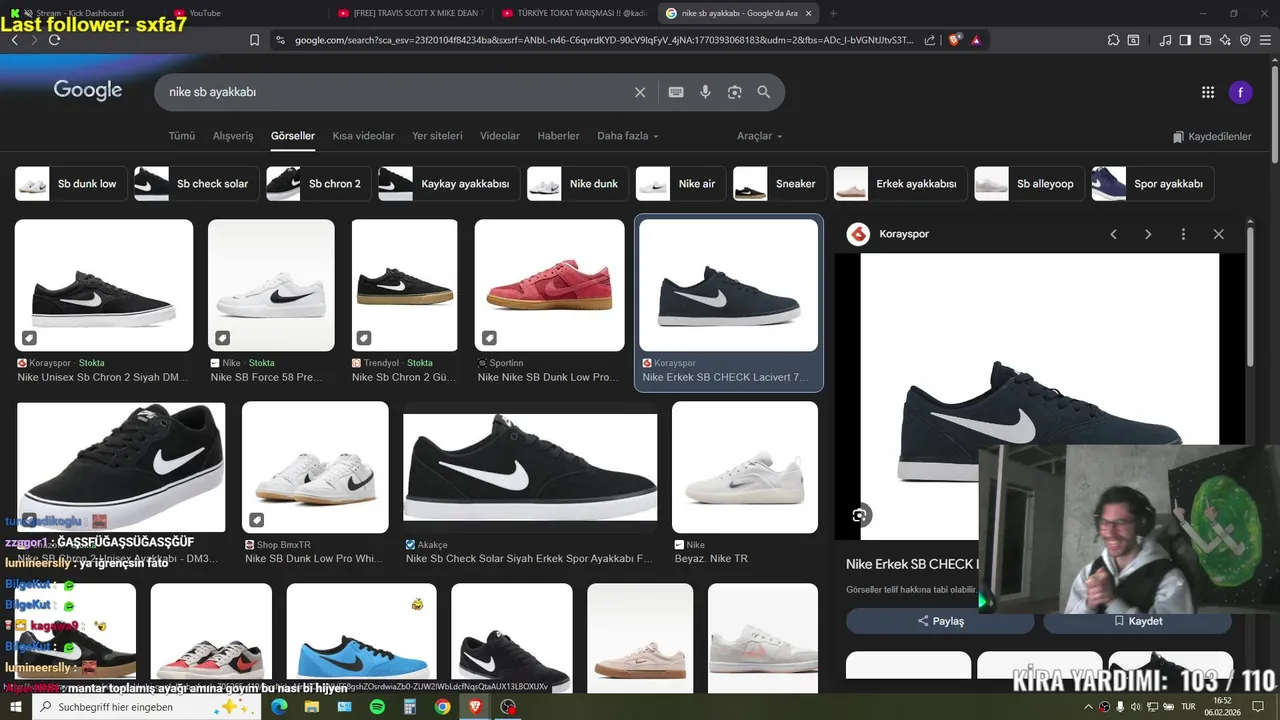Select the Sb chron 2 filter chip
Image resolution: width=1280 pixels, height=720 pixels.
pos(319,184)
